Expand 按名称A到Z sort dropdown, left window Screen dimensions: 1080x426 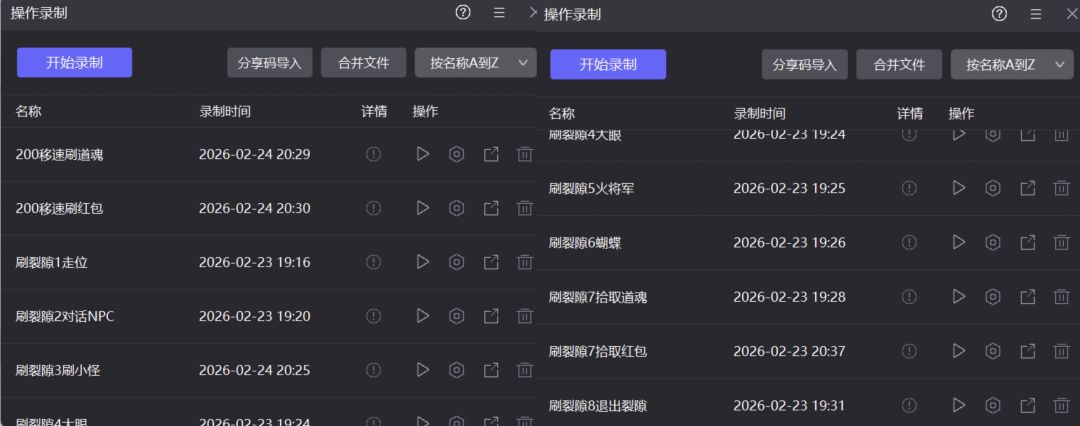pyautogui.click(x=475, y=63)
